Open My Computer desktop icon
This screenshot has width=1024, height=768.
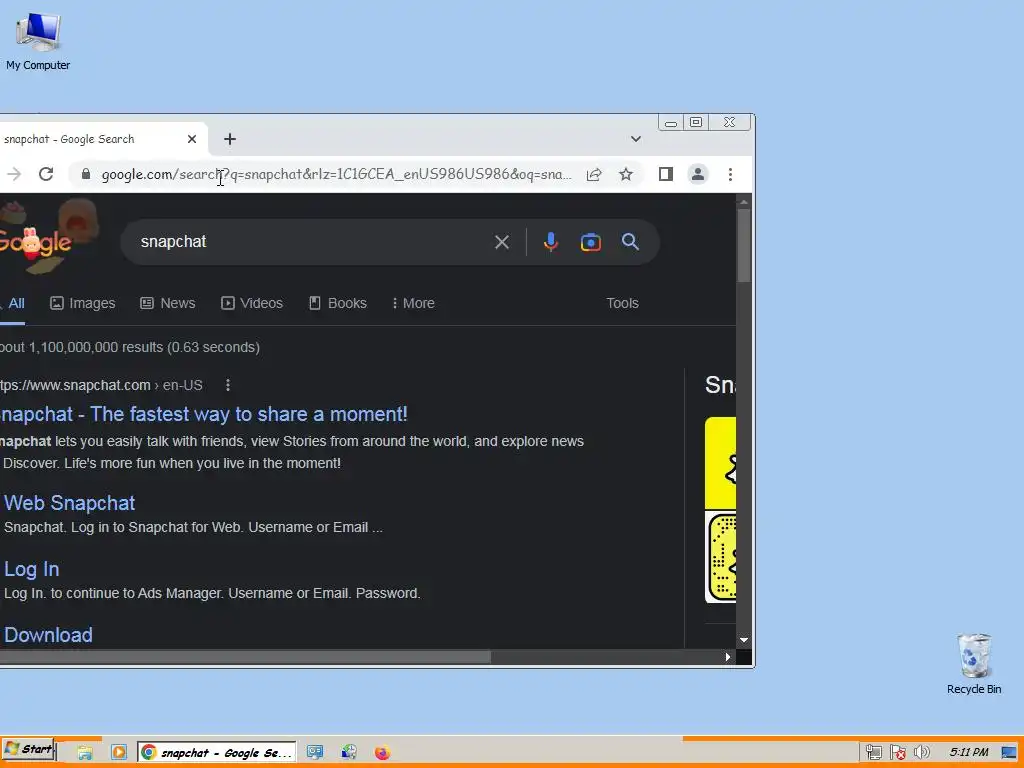pos(38,40)
